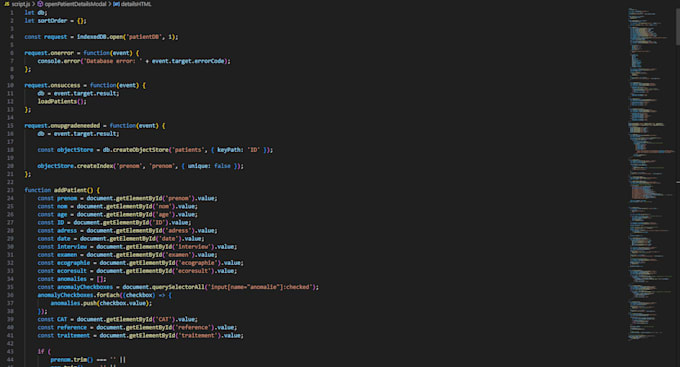Click the function symbol icon before openPatientDetailsModal
Viewport: 680px width, 367px height.
coord(40,4)
